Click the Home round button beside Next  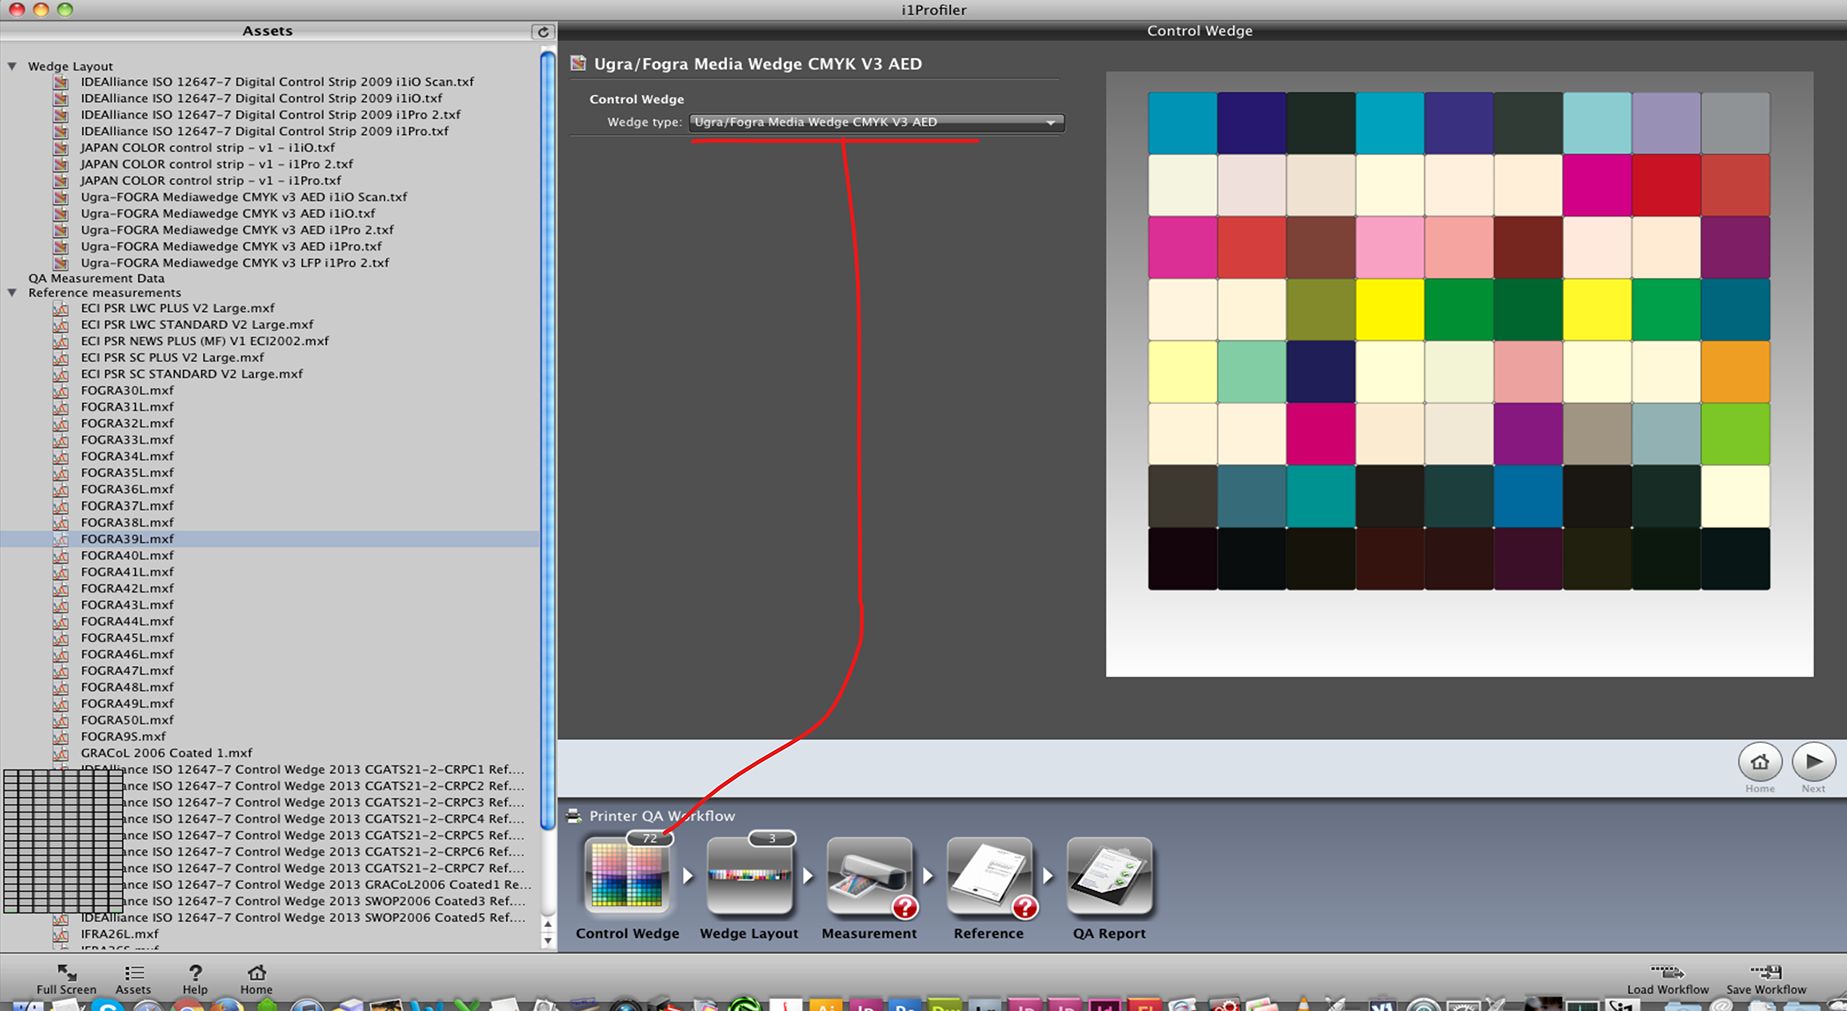click(1759, 762)
